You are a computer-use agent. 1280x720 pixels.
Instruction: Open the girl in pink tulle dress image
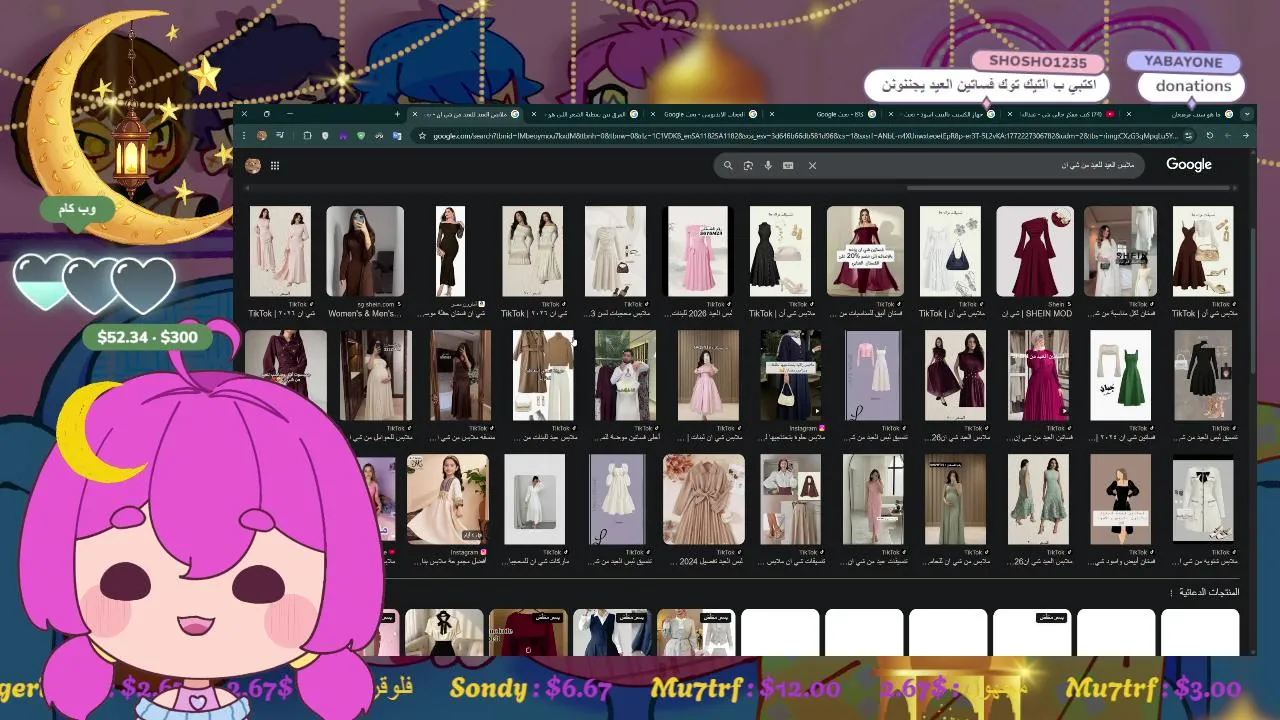708,375
